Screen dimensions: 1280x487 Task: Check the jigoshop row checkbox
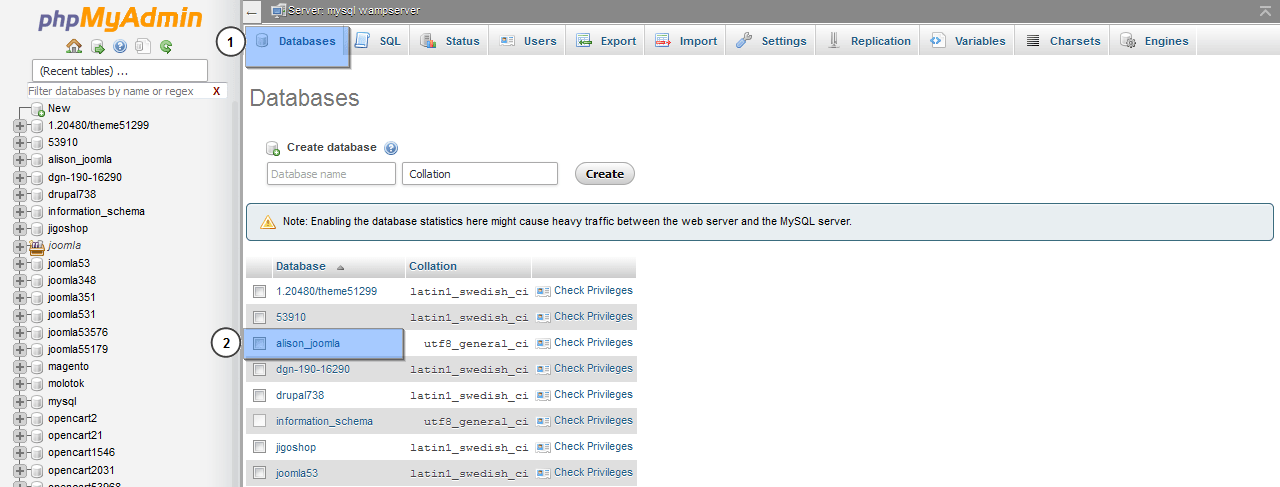pos(259,447)
